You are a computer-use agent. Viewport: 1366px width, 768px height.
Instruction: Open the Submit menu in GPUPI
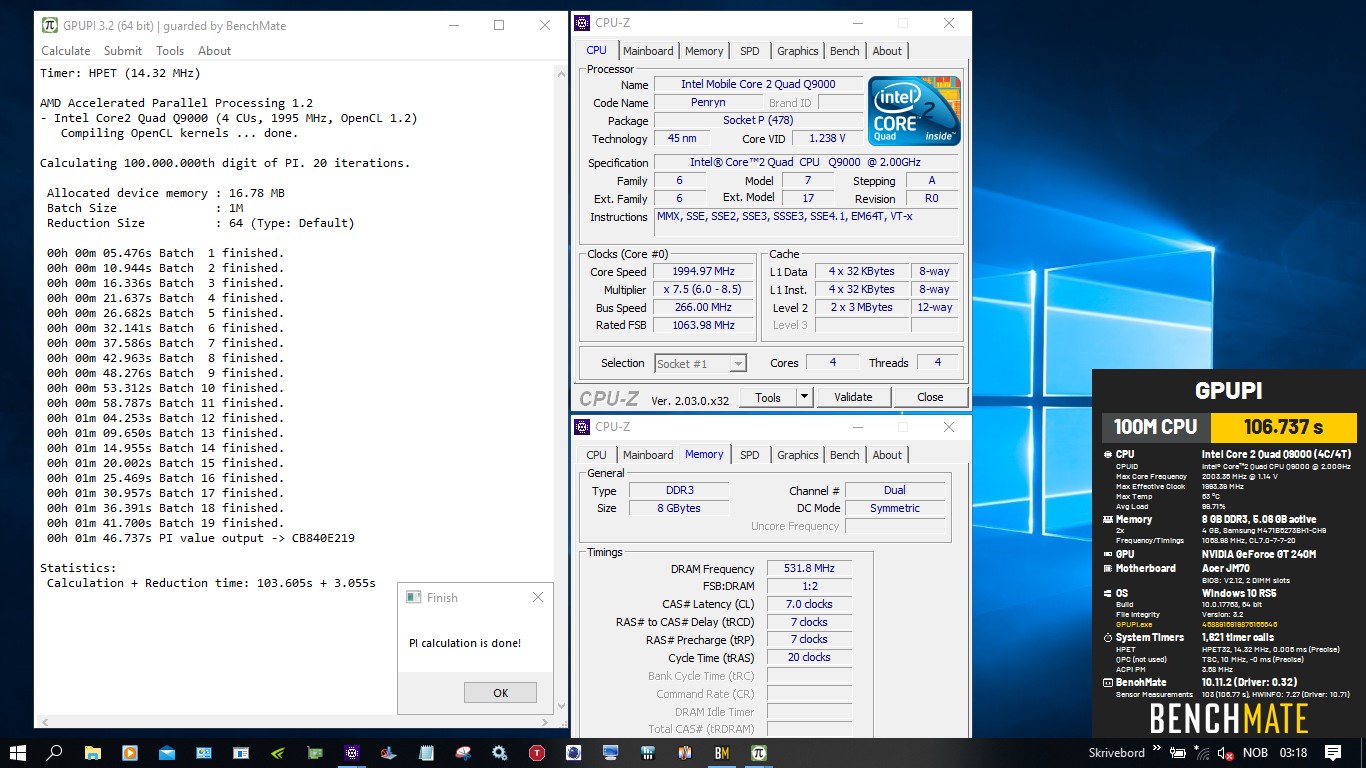(x=122, y=50)
